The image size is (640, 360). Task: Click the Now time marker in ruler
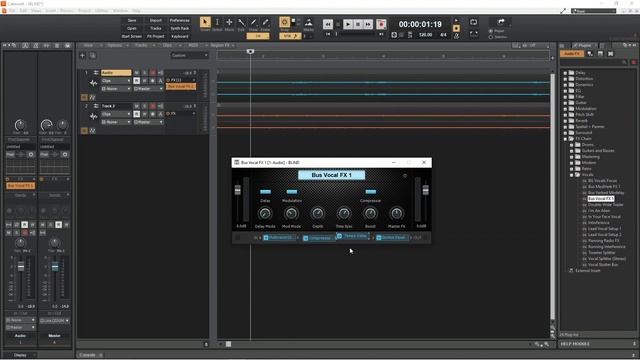click(x=250, y=51)
